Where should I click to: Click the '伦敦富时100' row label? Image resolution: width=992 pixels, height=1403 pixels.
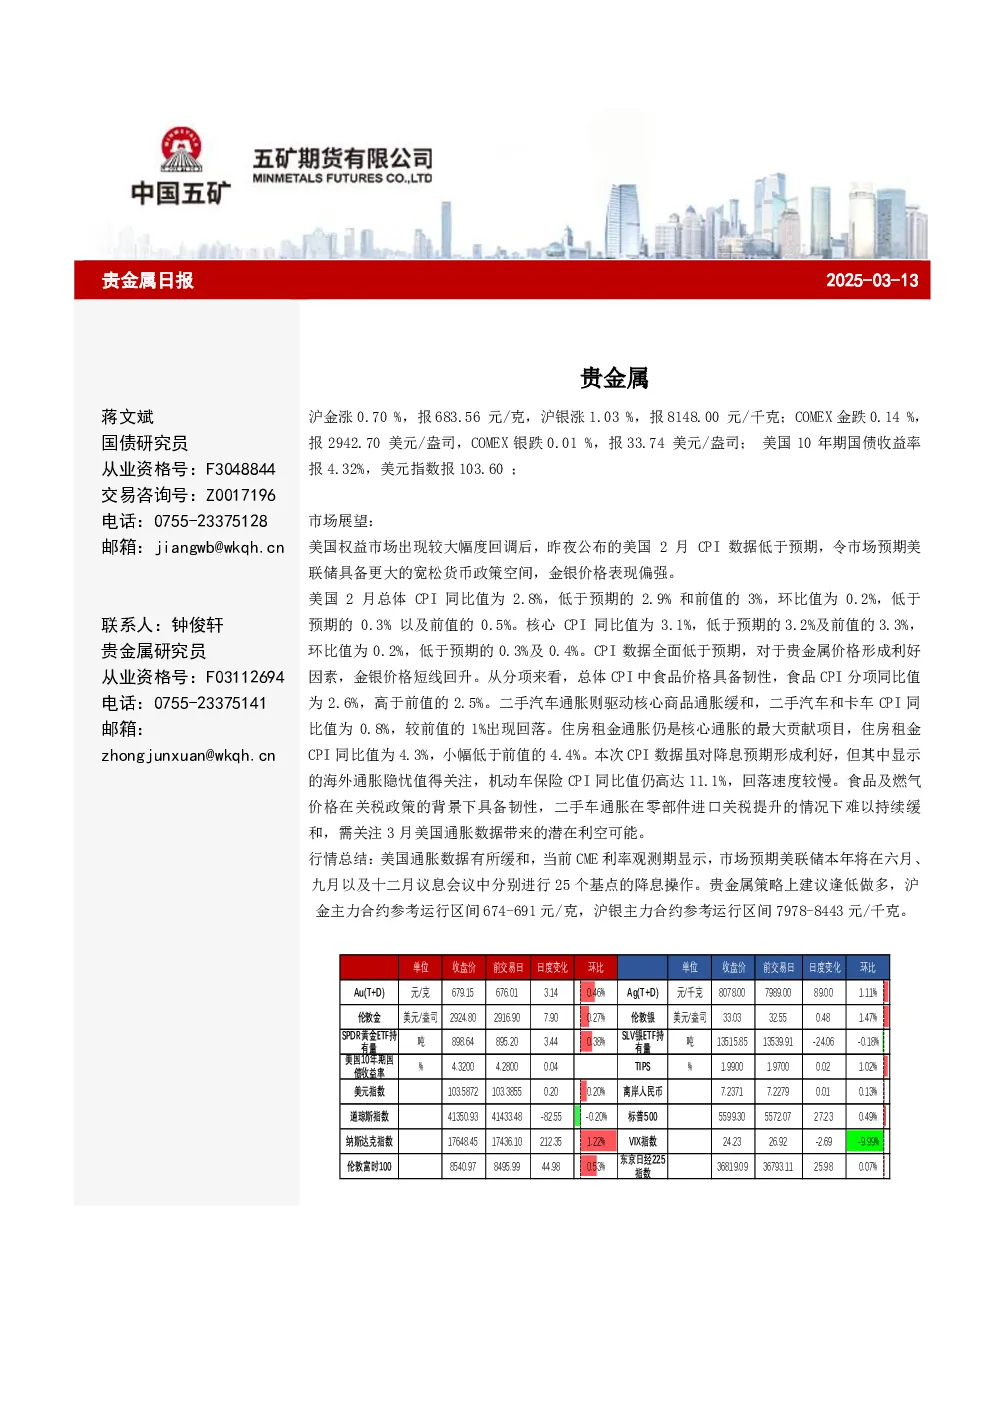(x=369, y=1166)
